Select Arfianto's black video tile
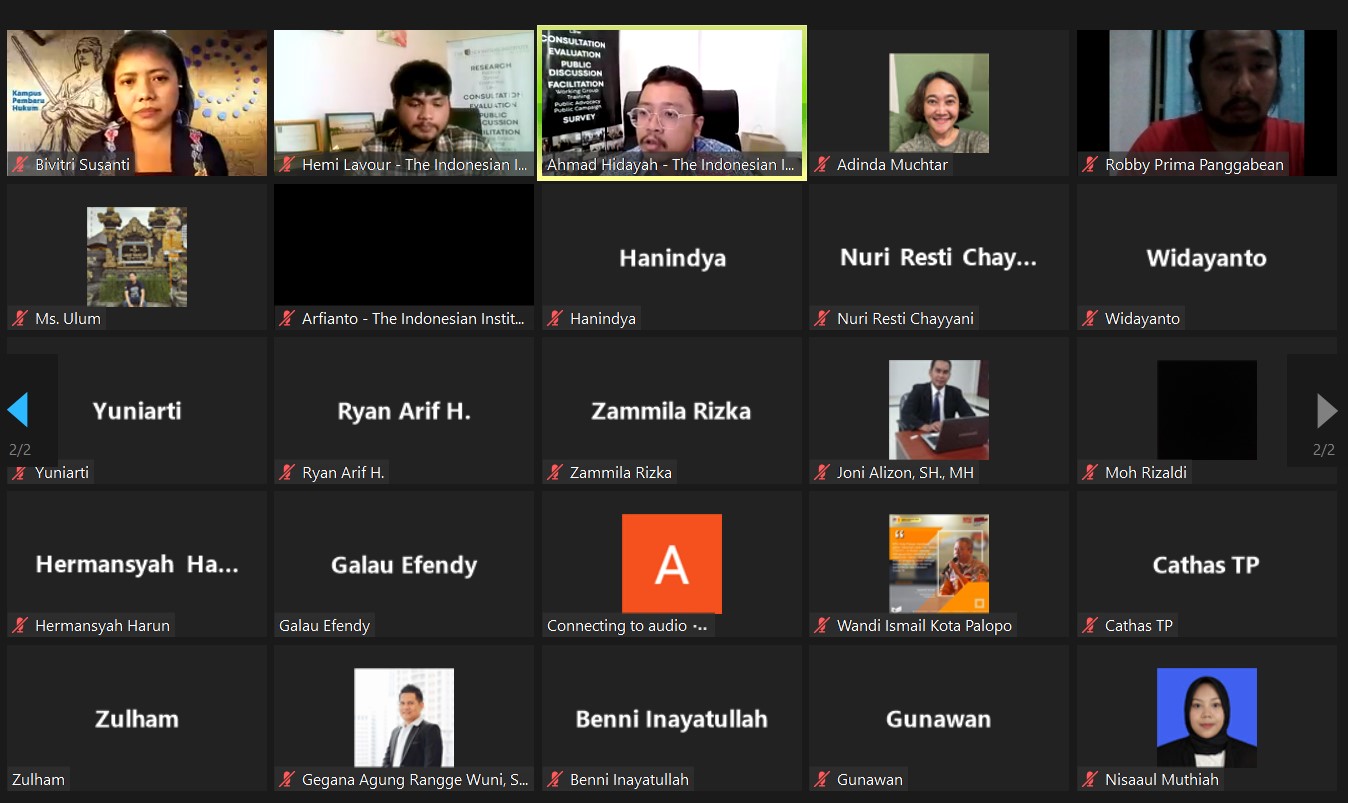The width and height of the screenshot is (1348, 803). (404, 245)
